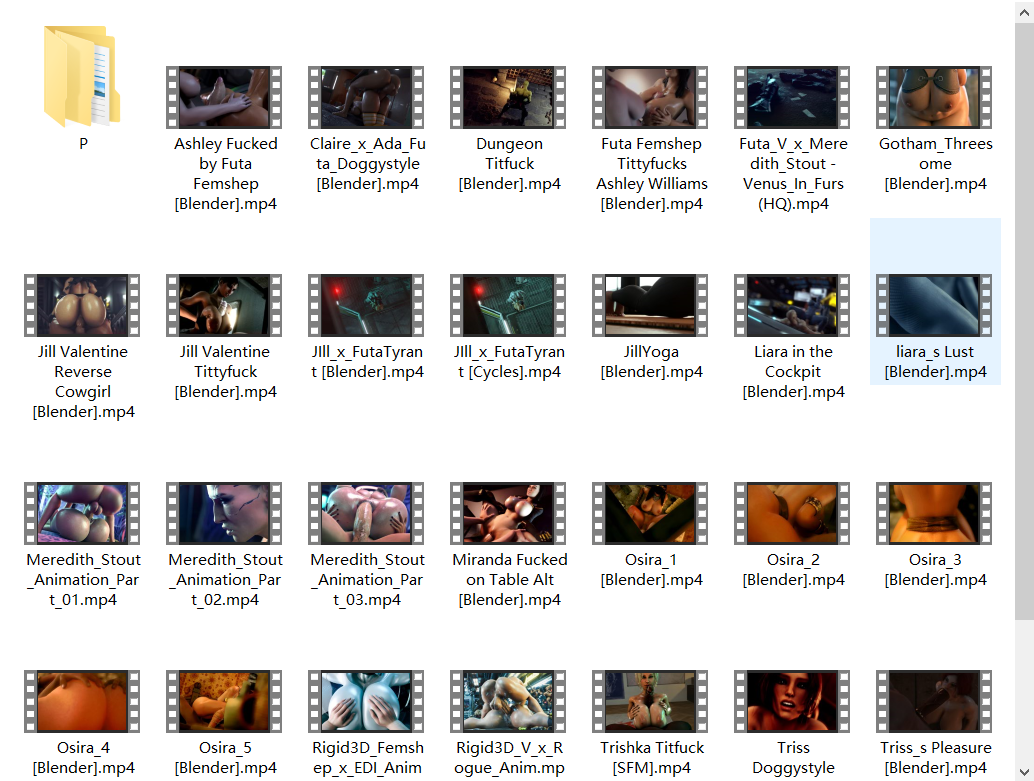Select Meredith_Stout_Animation_Part_02.mp4 thumbnail
Image resolution: width=1034 pixels, height=781 pixels.
(224, 513)
